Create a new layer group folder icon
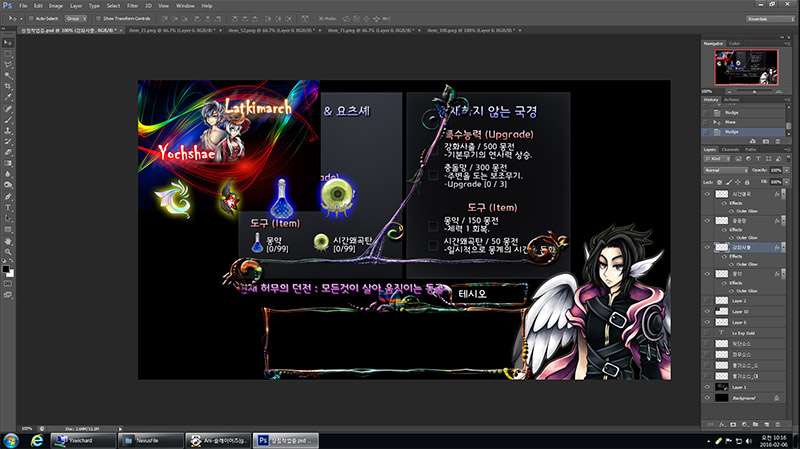Screen dimensions: 800x449 click(756, 425)
